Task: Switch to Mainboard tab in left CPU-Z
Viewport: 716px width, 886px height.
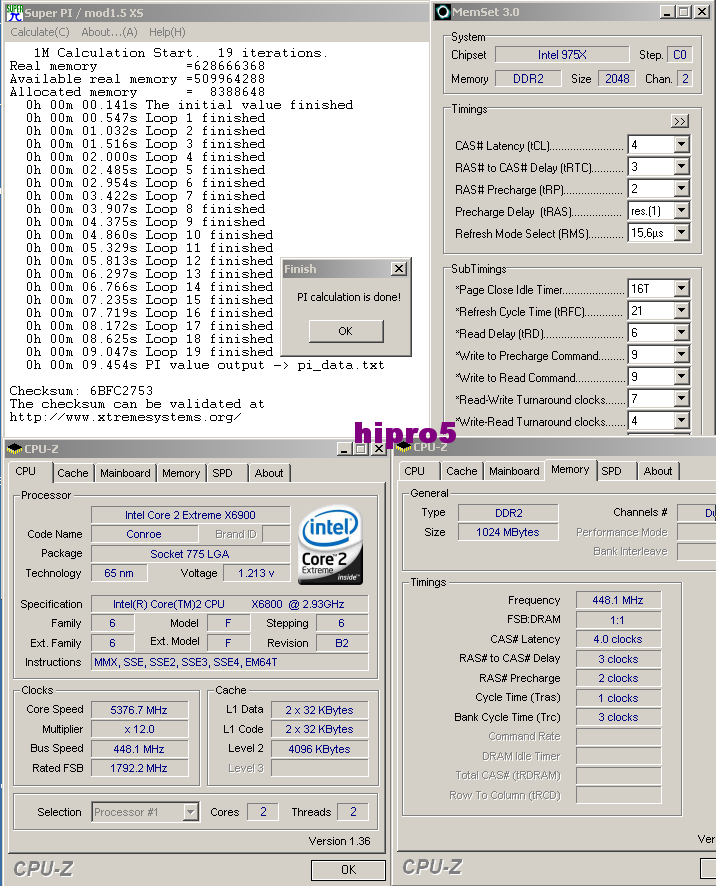Action: 125,473
